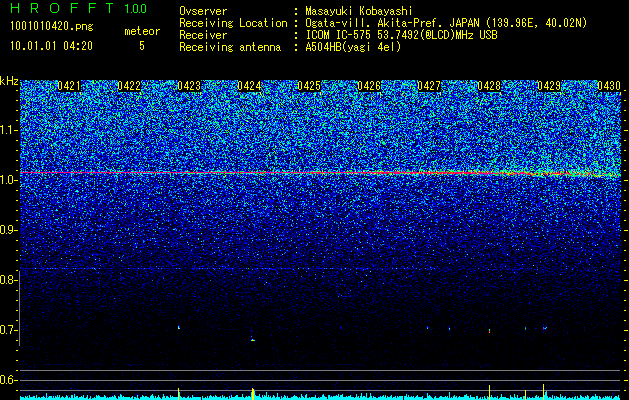629x400 pixels.
Task: Click the 0422 time marker
Action: tap(129, 86)
